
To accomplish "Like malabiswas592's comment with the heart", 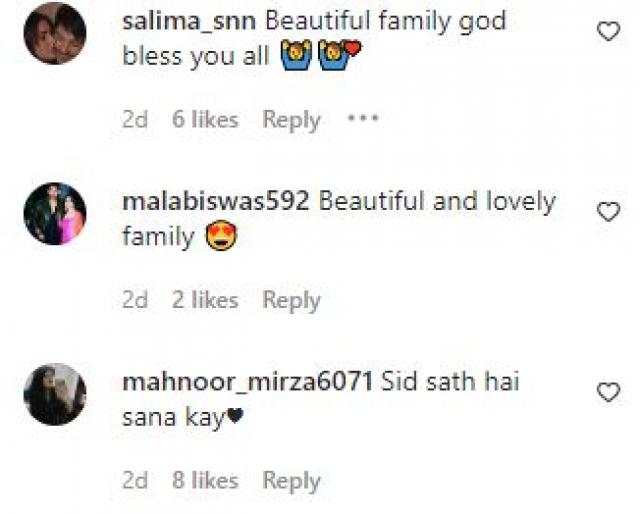I will [608, 212].
